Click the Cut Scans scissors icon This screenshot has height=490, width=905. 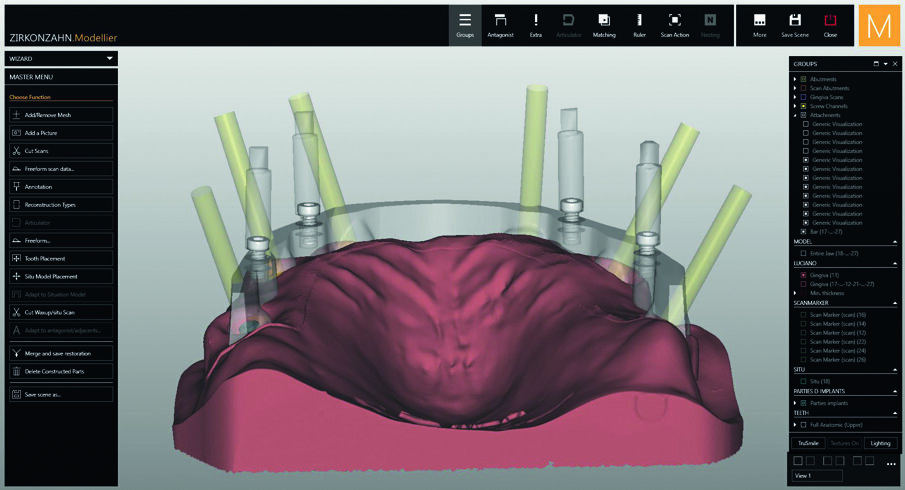[16, 151]
